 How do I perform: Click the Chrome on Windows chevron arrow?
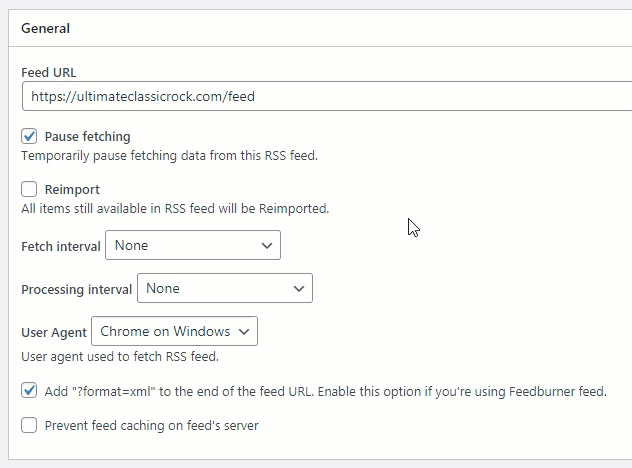coord(244,332)
